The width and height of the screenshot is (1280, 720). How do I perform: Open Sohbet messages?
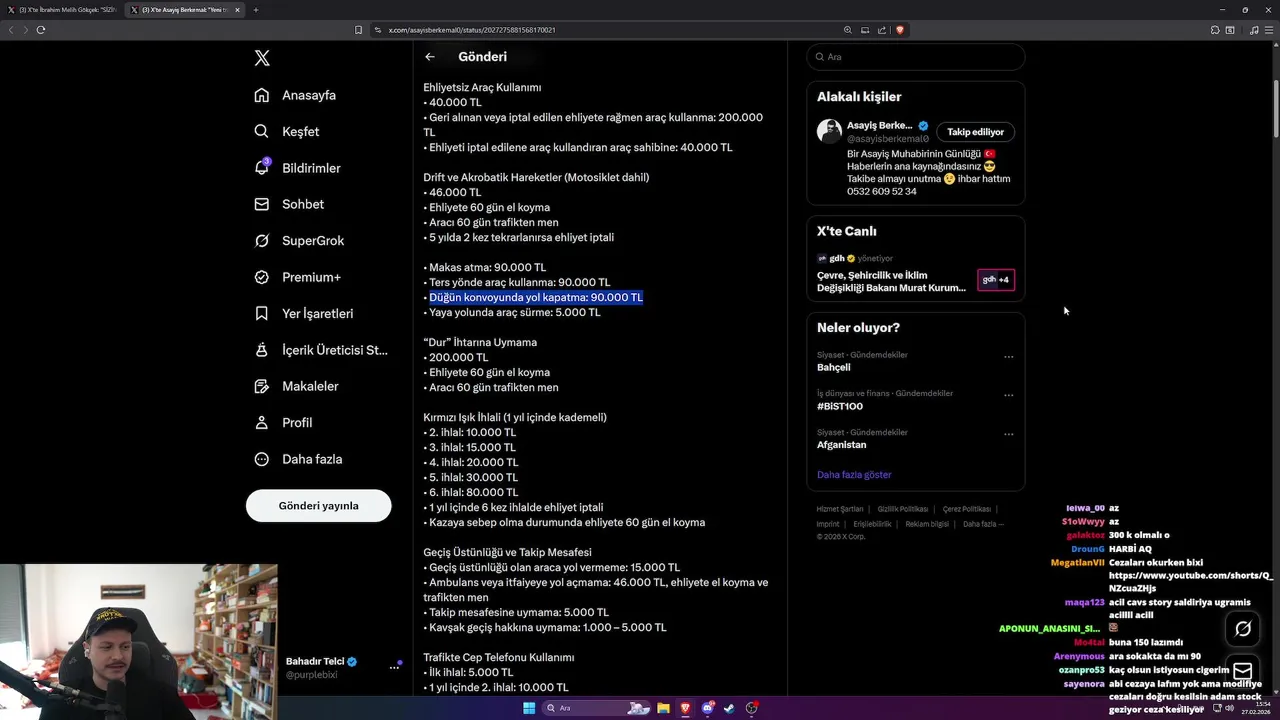pyautogui.click(x=289, y=204)
